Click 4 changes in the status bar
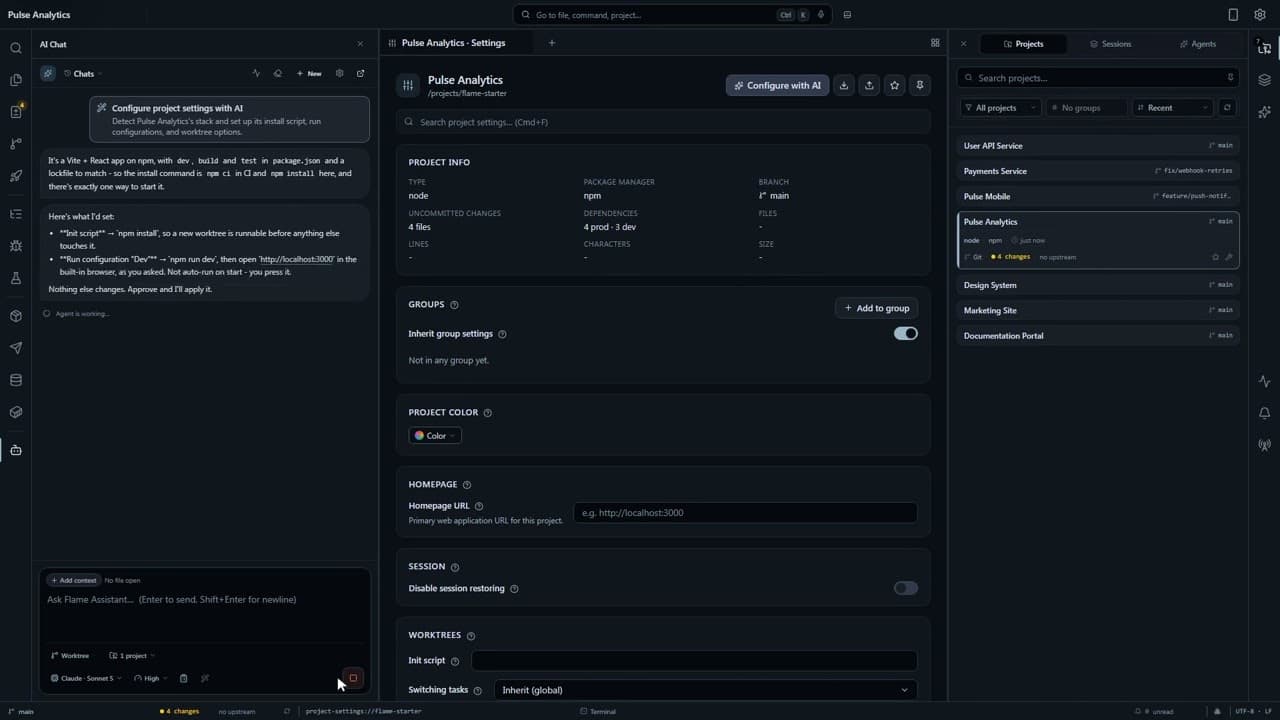 point(180,711)
